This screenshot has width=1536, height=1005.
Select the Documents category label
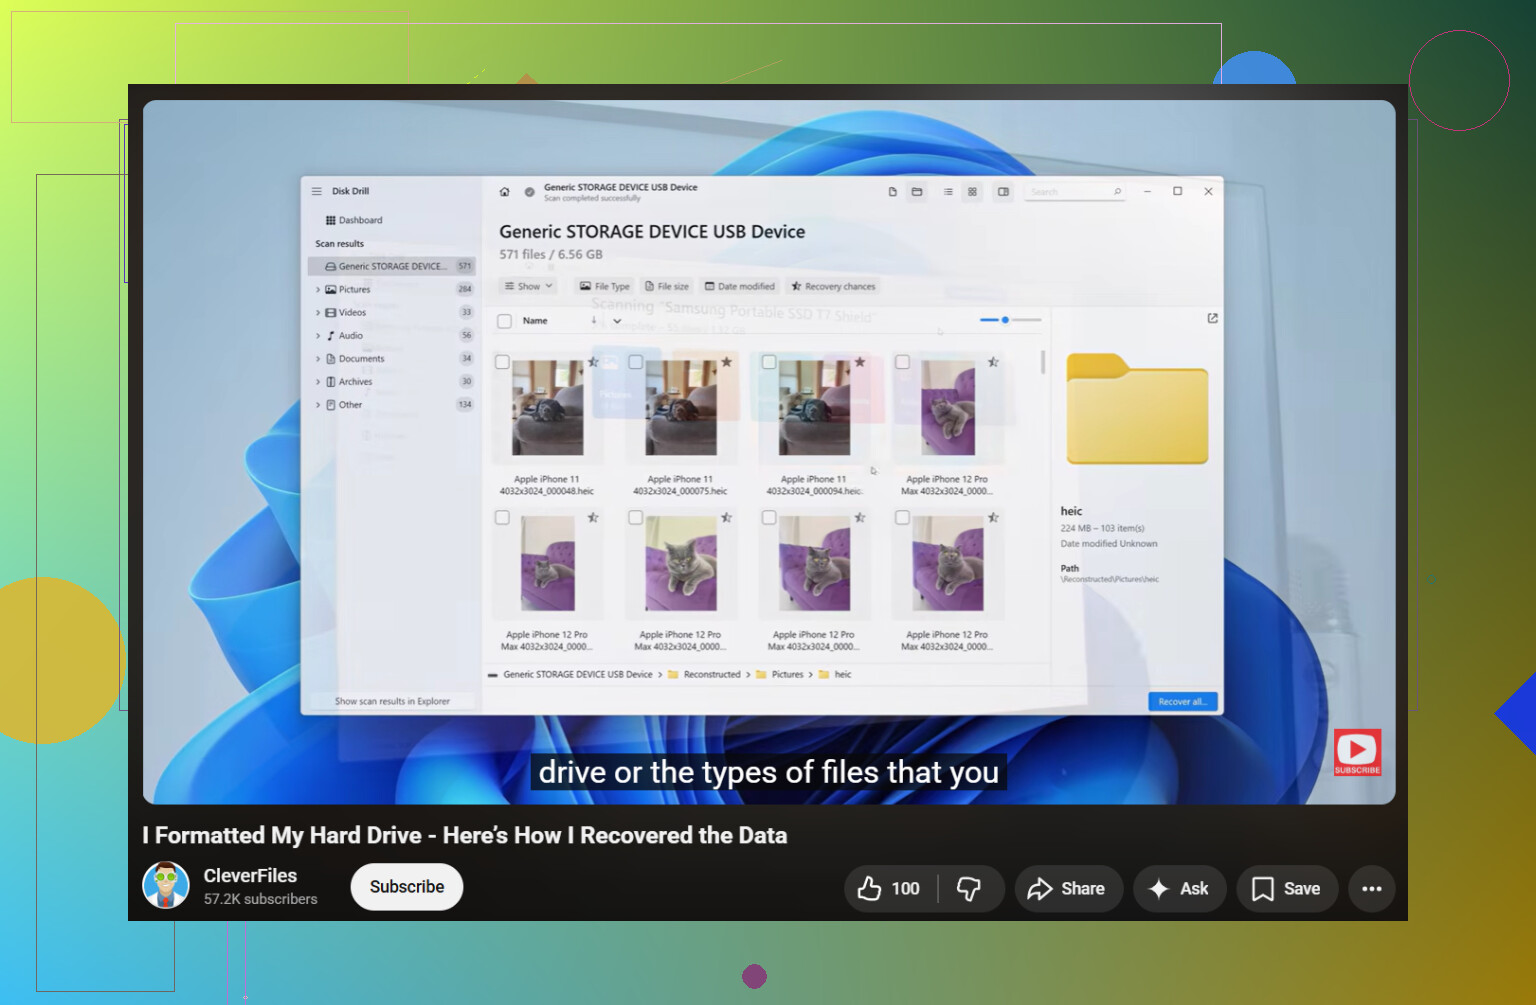tap(361, 359)
